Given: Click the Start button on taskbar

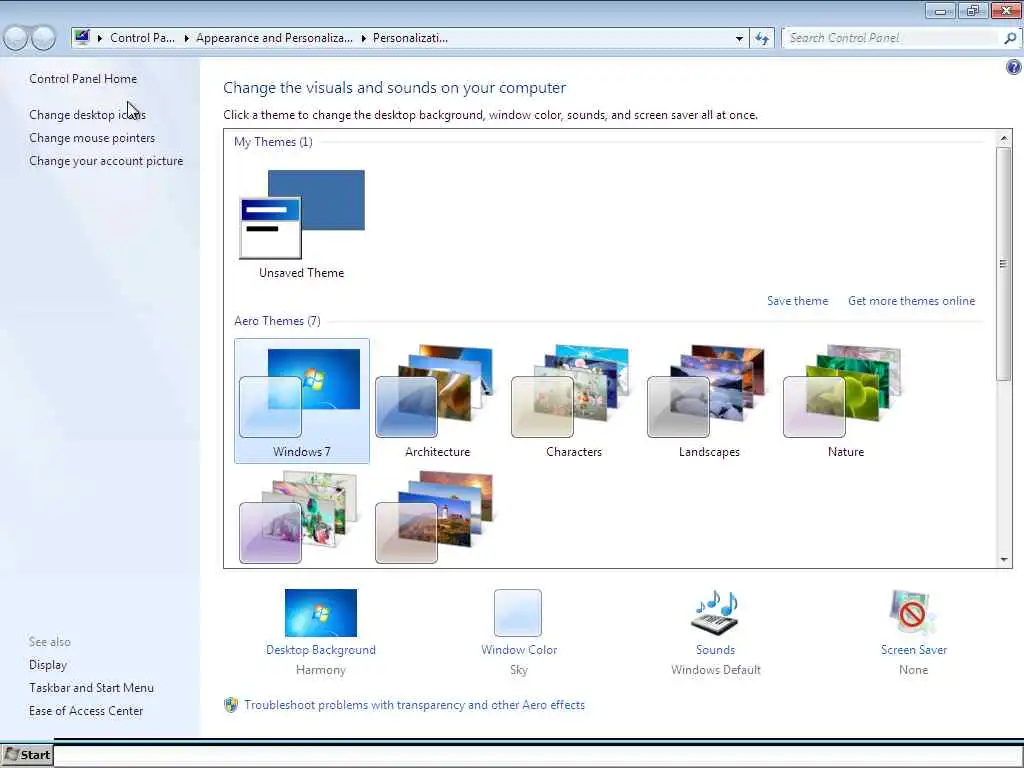Looking at the screenshot, I should coord(27,755).
